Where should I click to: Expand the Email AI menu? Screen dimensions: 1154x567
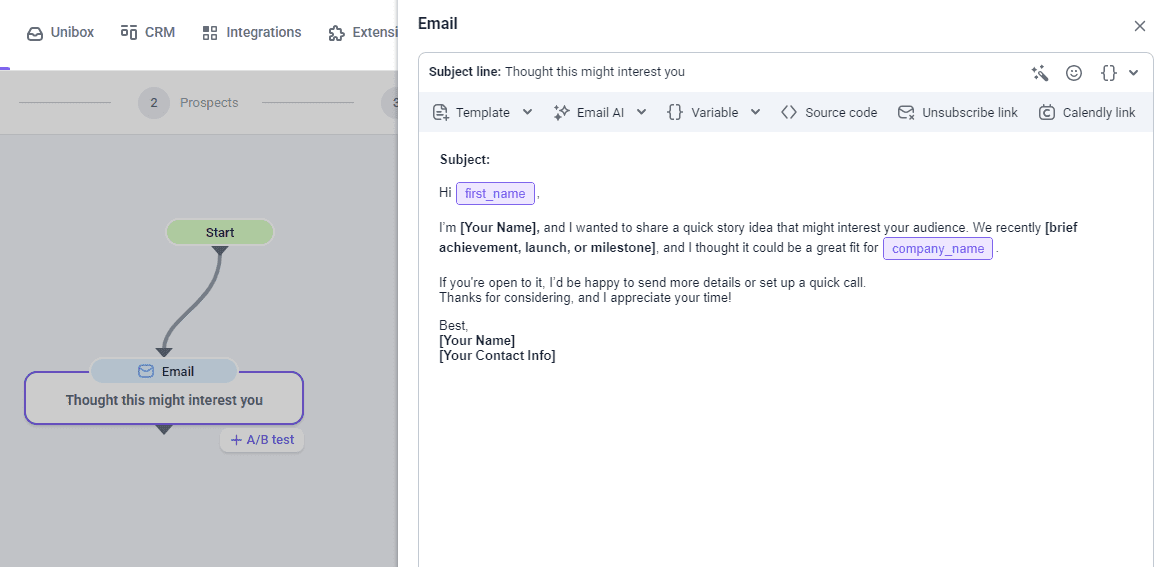(x=600, y=113)
